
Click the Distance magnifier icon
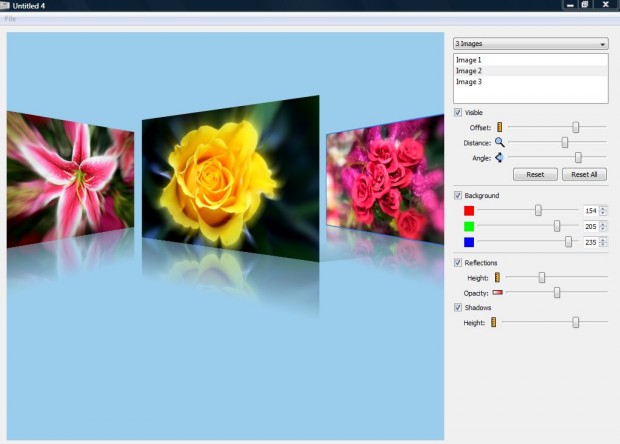pos(500,143)
